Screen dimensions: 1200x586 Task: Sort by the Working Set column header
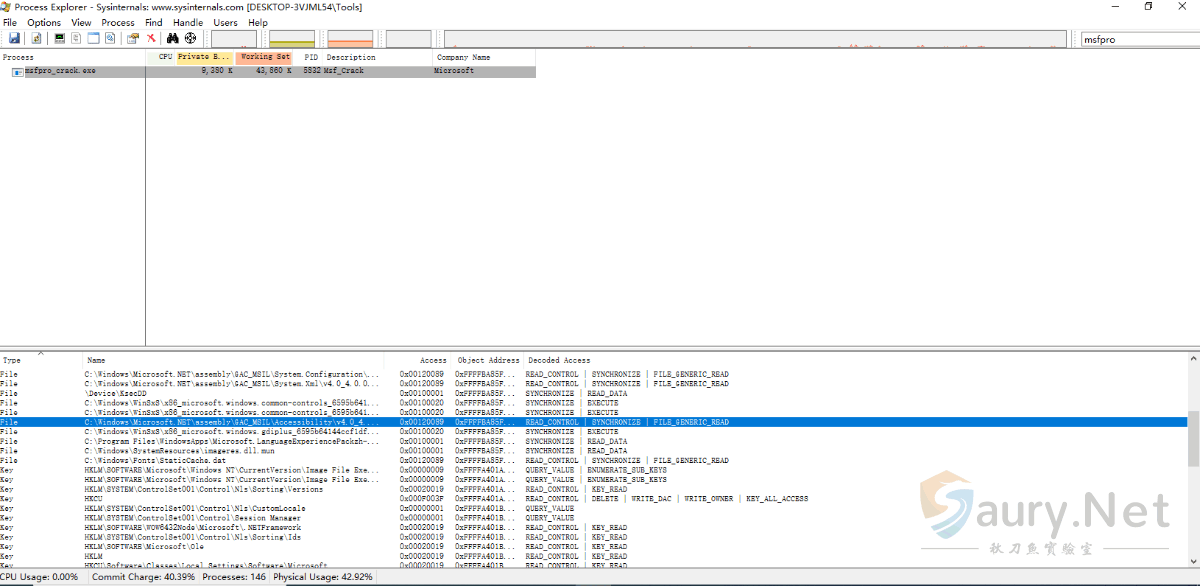coord(265,57)
